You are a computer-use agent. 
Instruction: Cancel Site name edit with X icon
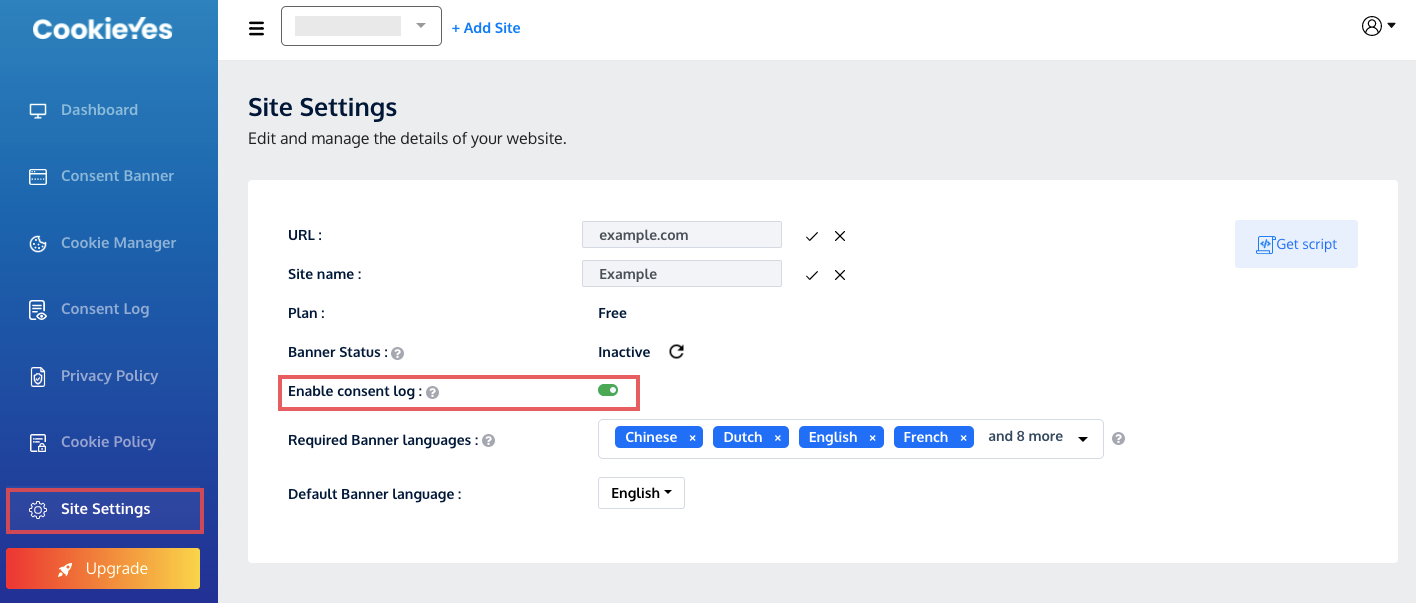pyautogui.click(x=840, y=275)
